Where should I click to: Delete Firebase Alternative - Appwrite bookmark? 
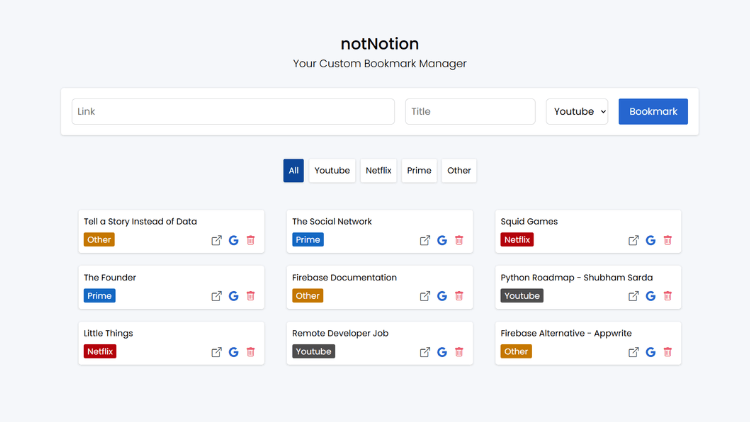668,352
